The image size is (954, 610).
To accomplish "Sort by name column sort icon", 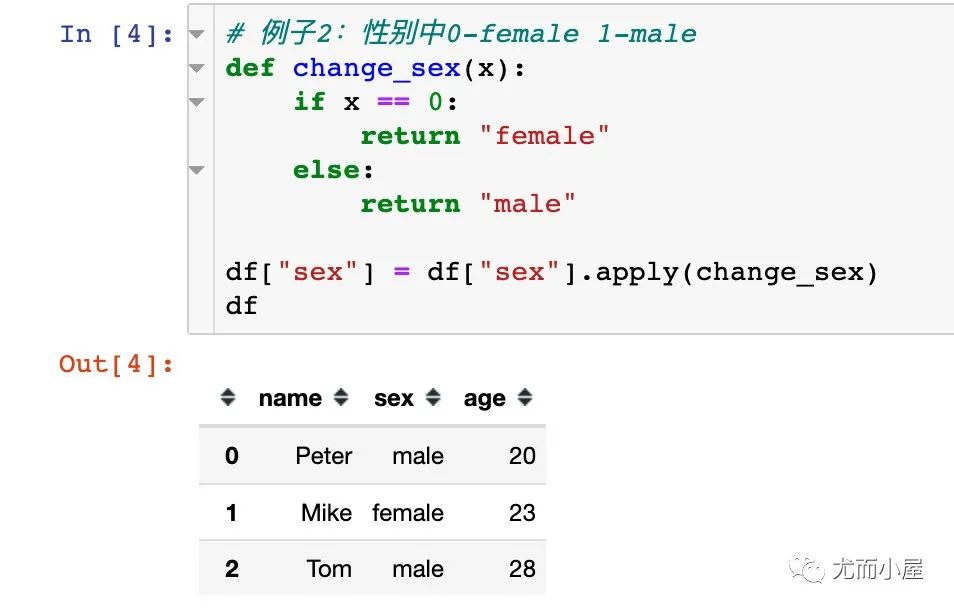I will (341, 397).
